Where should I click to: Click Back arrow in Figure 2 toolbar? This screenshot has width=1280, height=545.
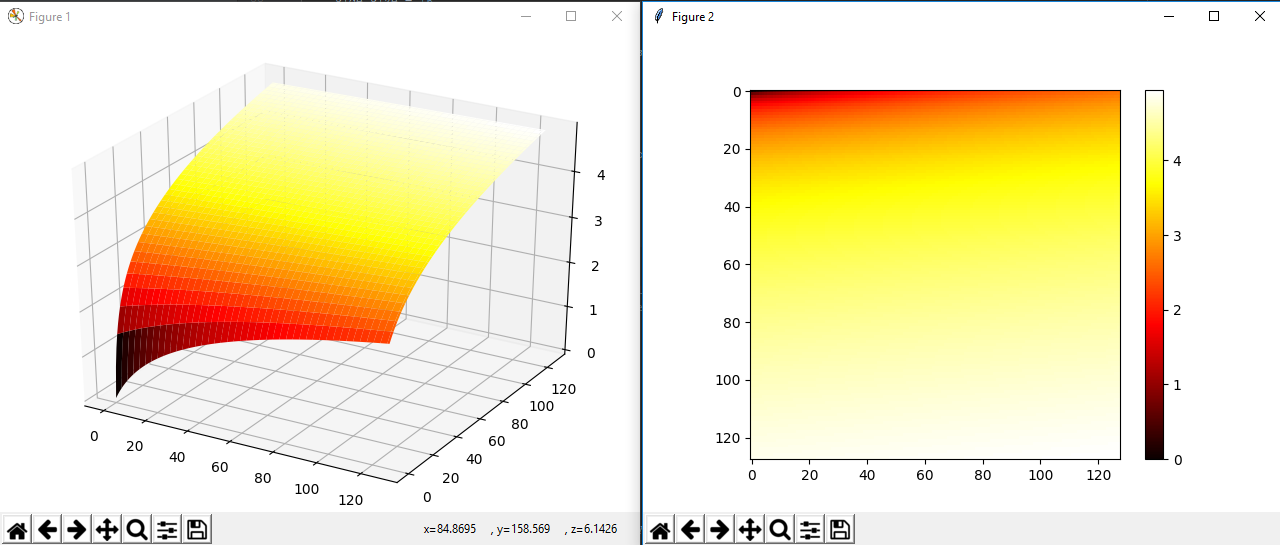[x=690, y=530]
